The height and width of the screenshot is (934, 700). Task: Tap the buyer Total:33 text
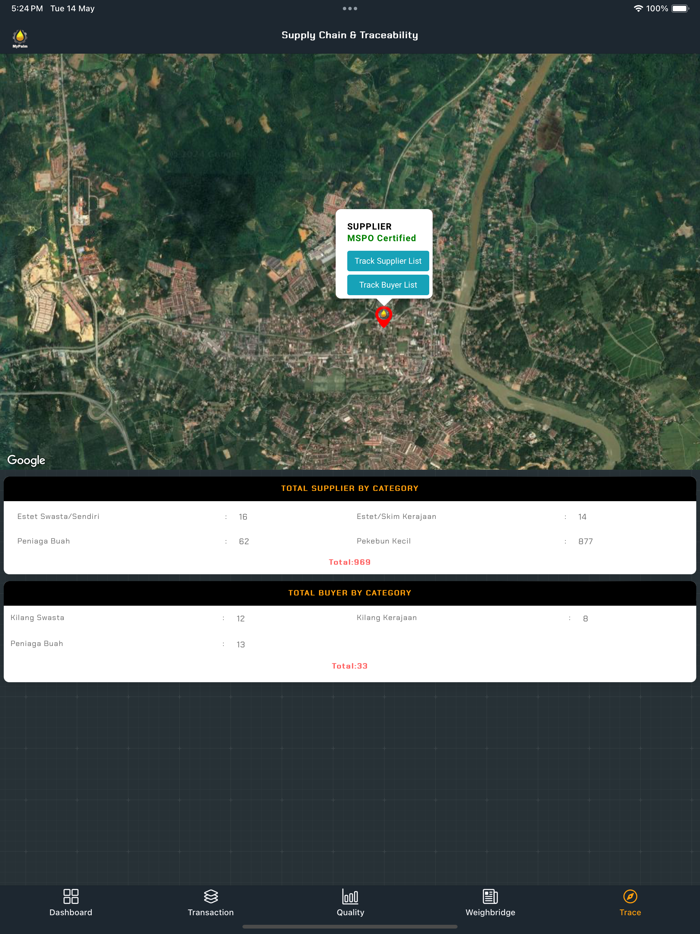click(x=350, y=666)
